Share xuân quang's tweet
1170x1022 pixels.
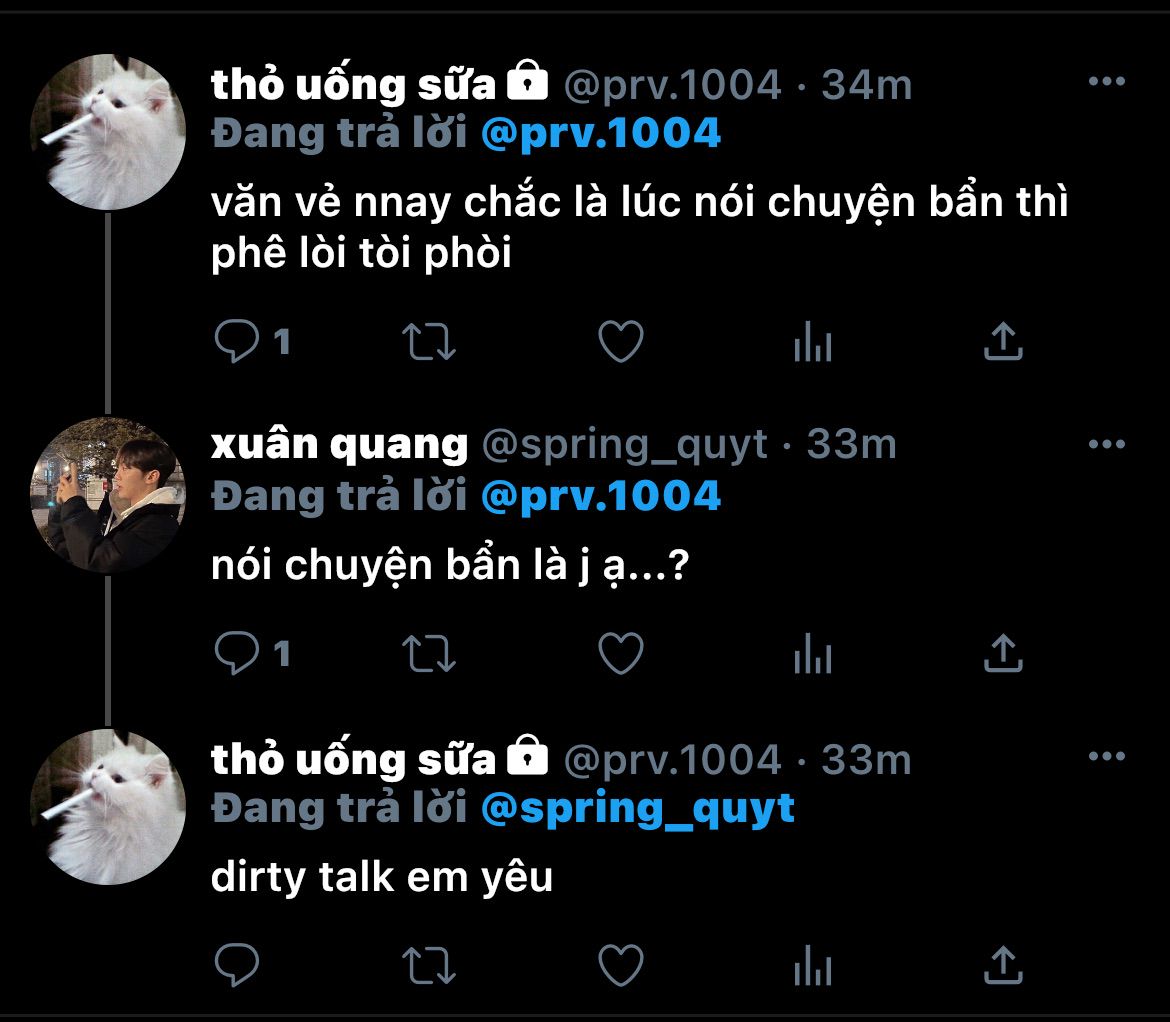[x=1003, y=653]
